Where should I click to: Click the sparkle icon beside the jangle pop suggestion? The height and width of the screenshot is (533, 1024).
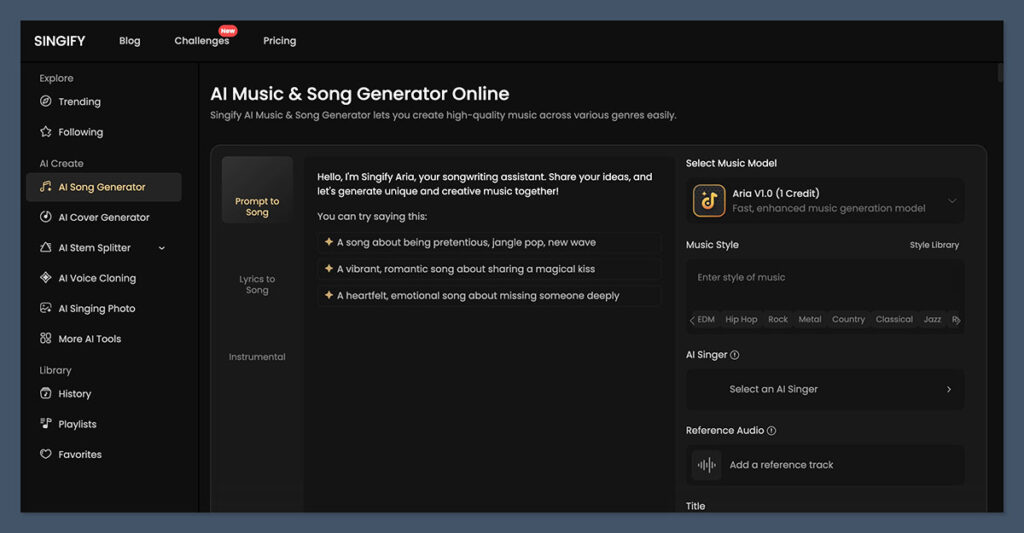point(328,242)
